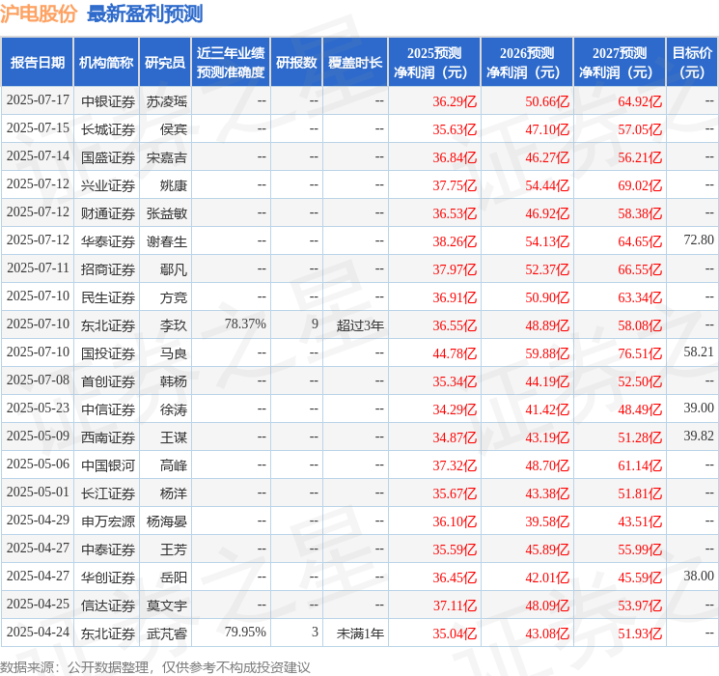Viewport: 719px width, 676px height.
Task: Click 中泰证券 institution cell
Action: click(108, 549)
